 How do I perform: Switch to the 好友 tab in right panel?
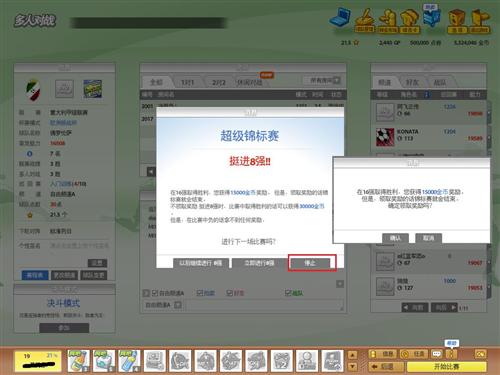pos(412,82)
